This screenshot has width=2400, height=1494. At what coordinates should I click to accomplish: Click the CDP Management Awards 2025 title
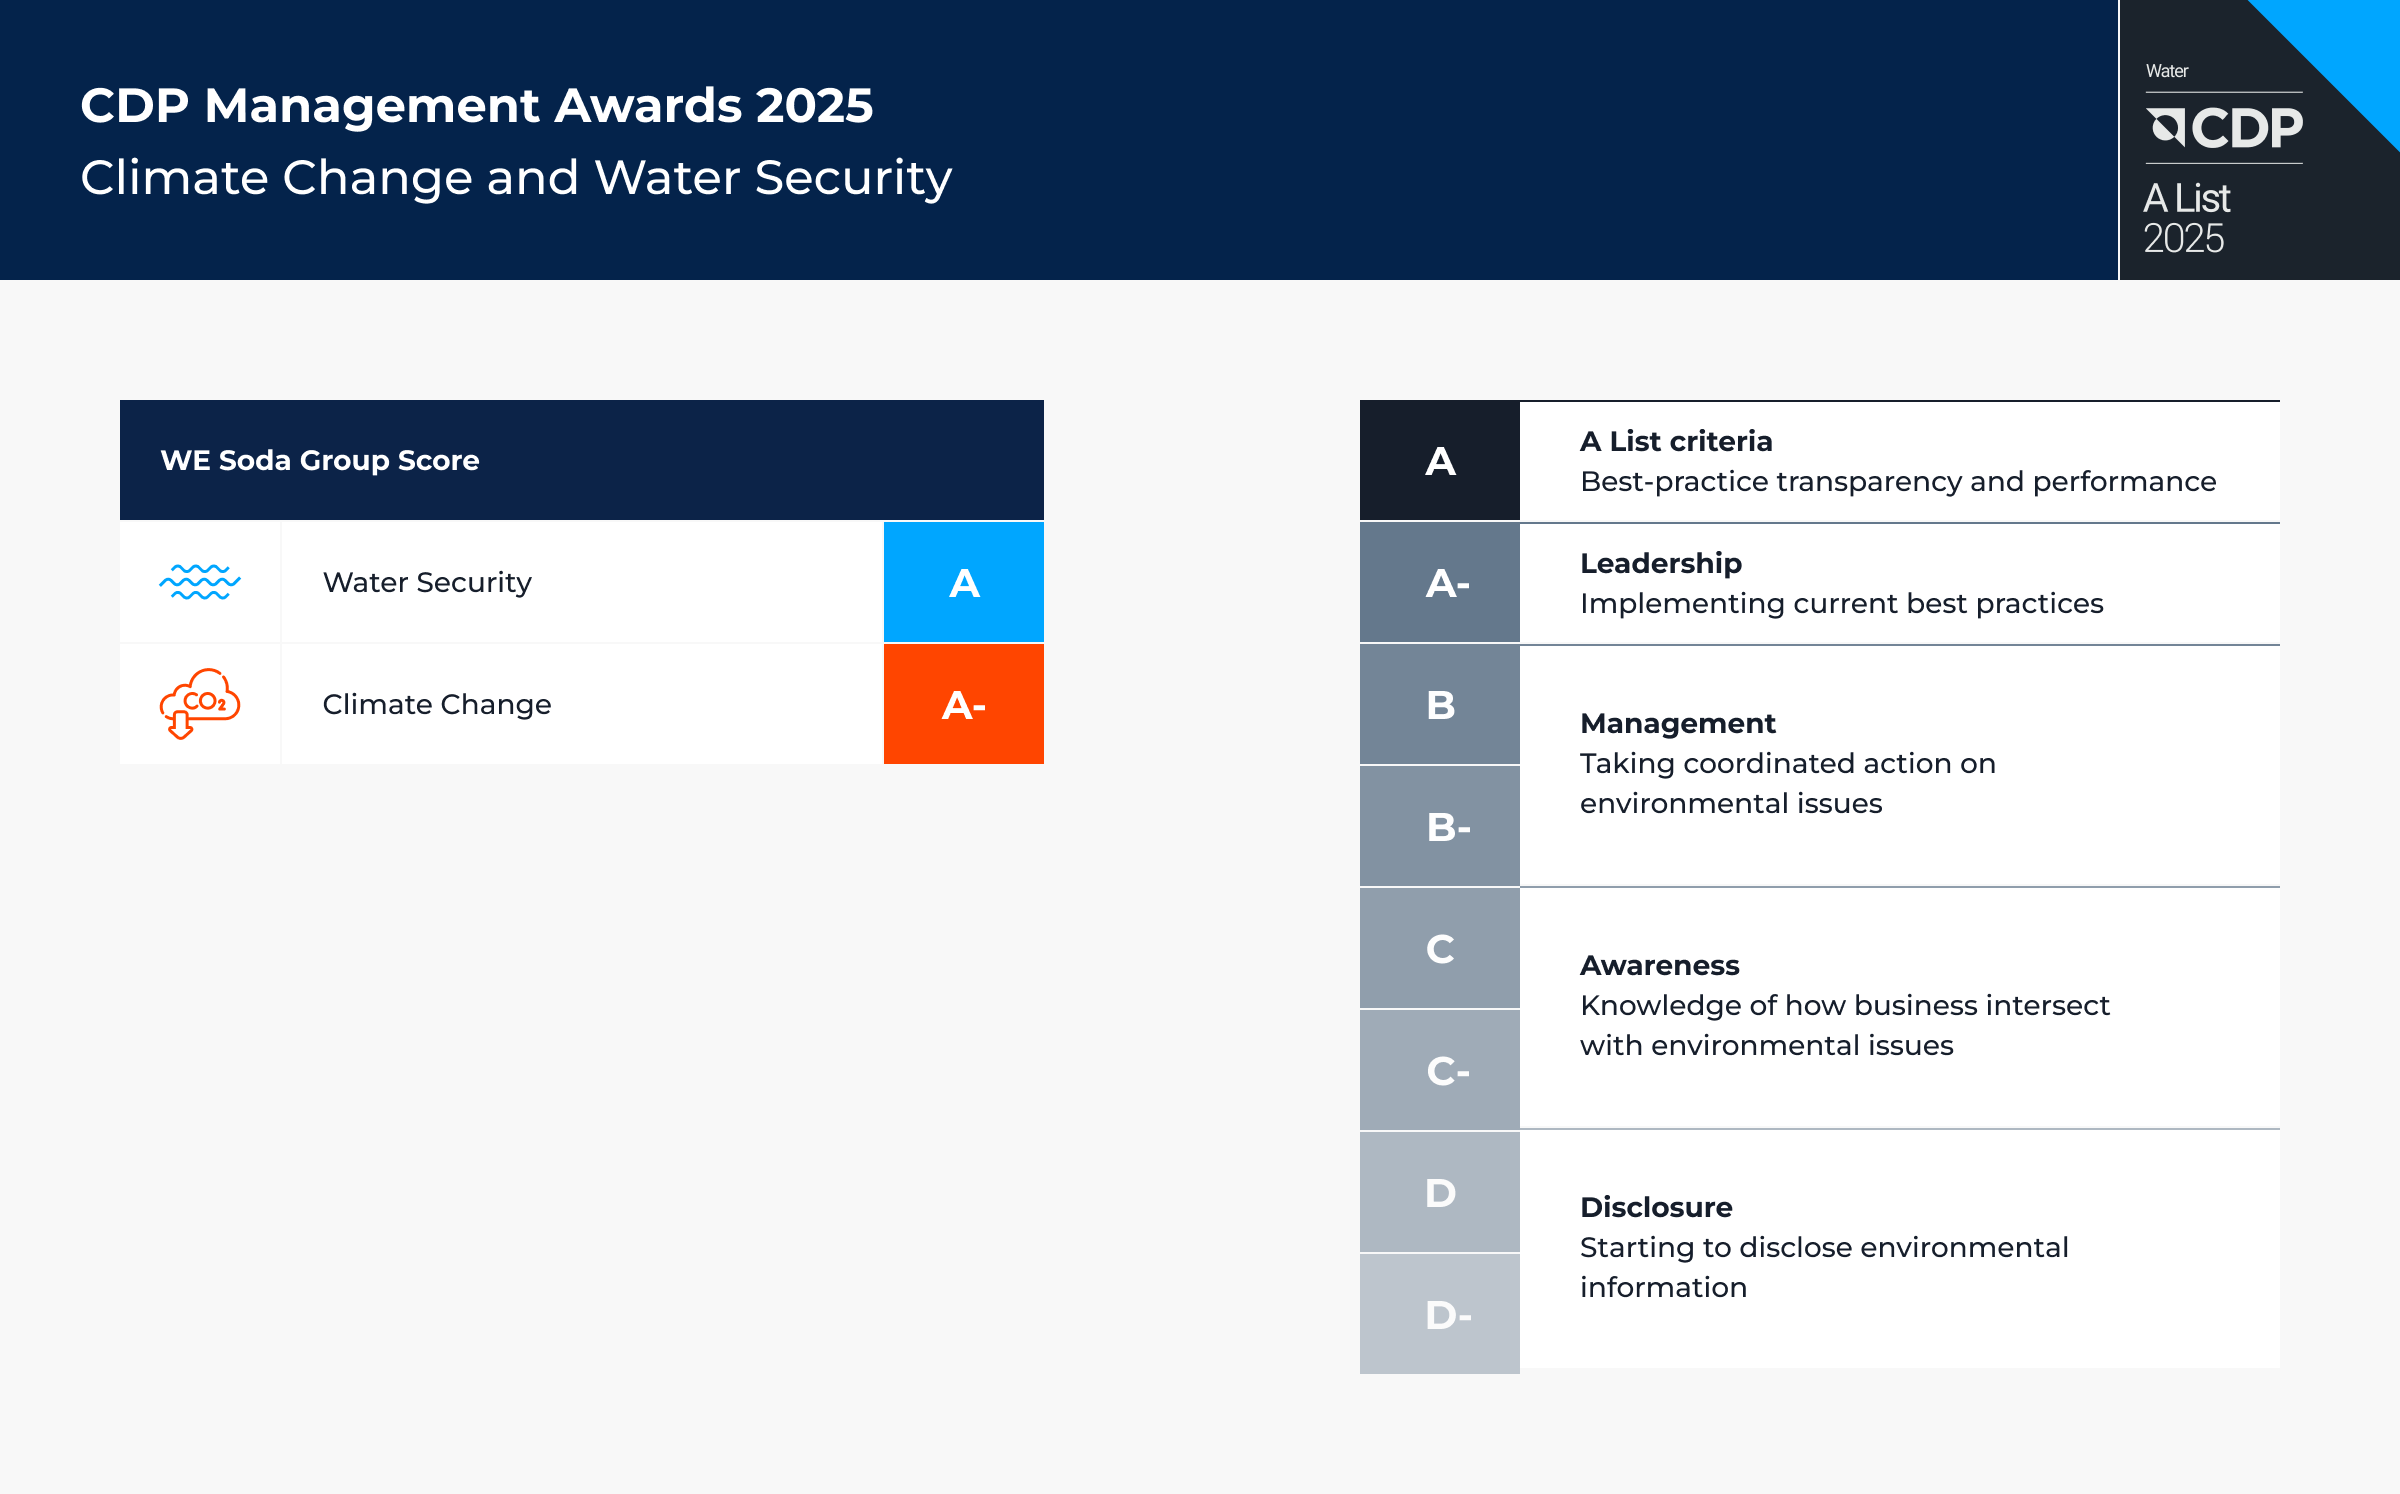[x=476, y=105]
